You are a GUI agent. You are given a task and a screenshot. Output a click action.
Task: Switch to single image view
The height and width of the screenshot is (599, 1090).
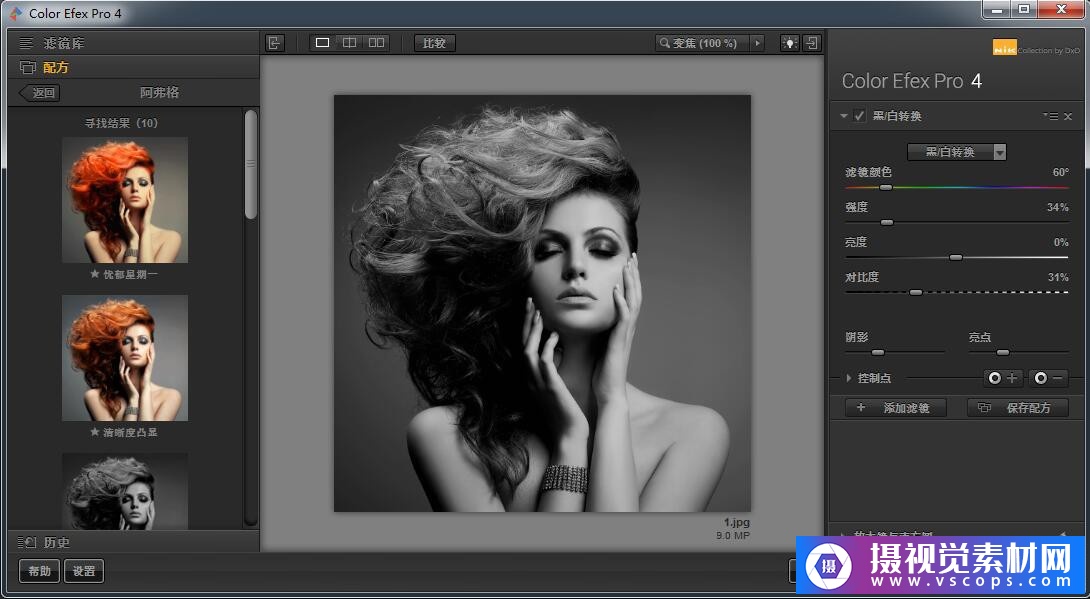pyautogui.click(x=322, y=43)
